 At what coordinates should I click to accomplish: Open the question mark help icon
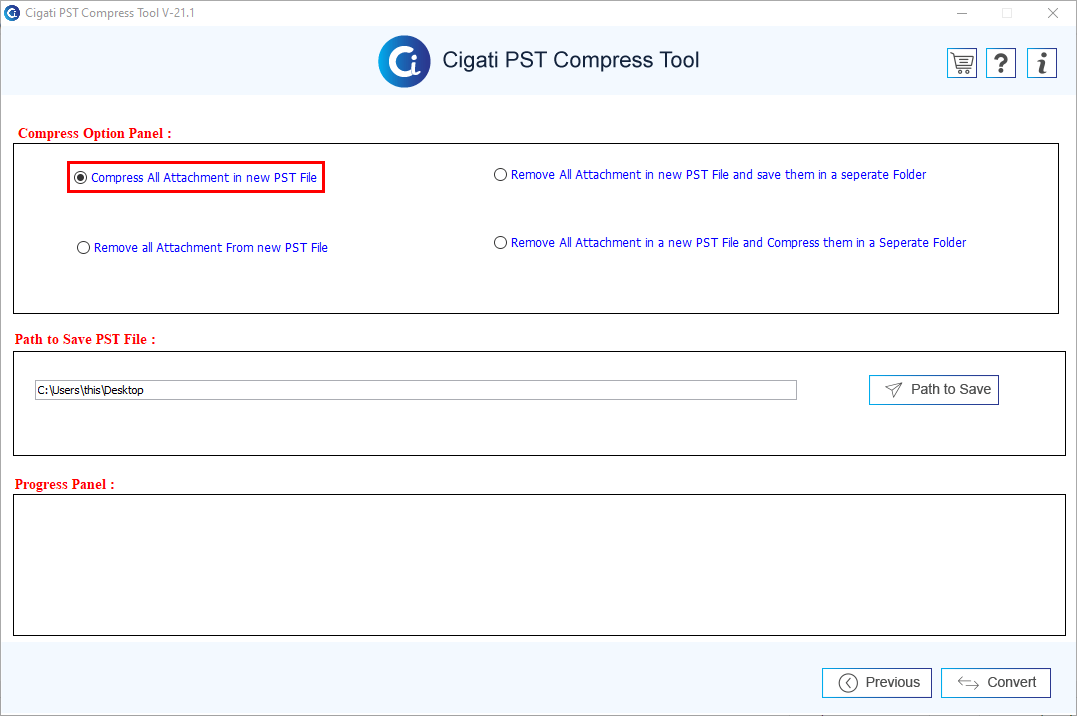[x=1001, y=63]
